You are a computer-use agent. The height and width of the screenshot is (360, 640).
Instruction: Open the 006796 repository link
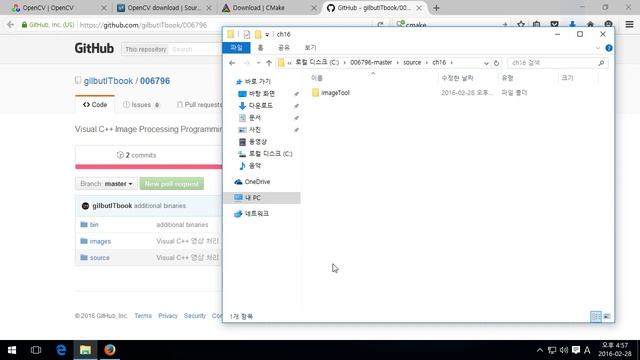click(x=155, y=81)
